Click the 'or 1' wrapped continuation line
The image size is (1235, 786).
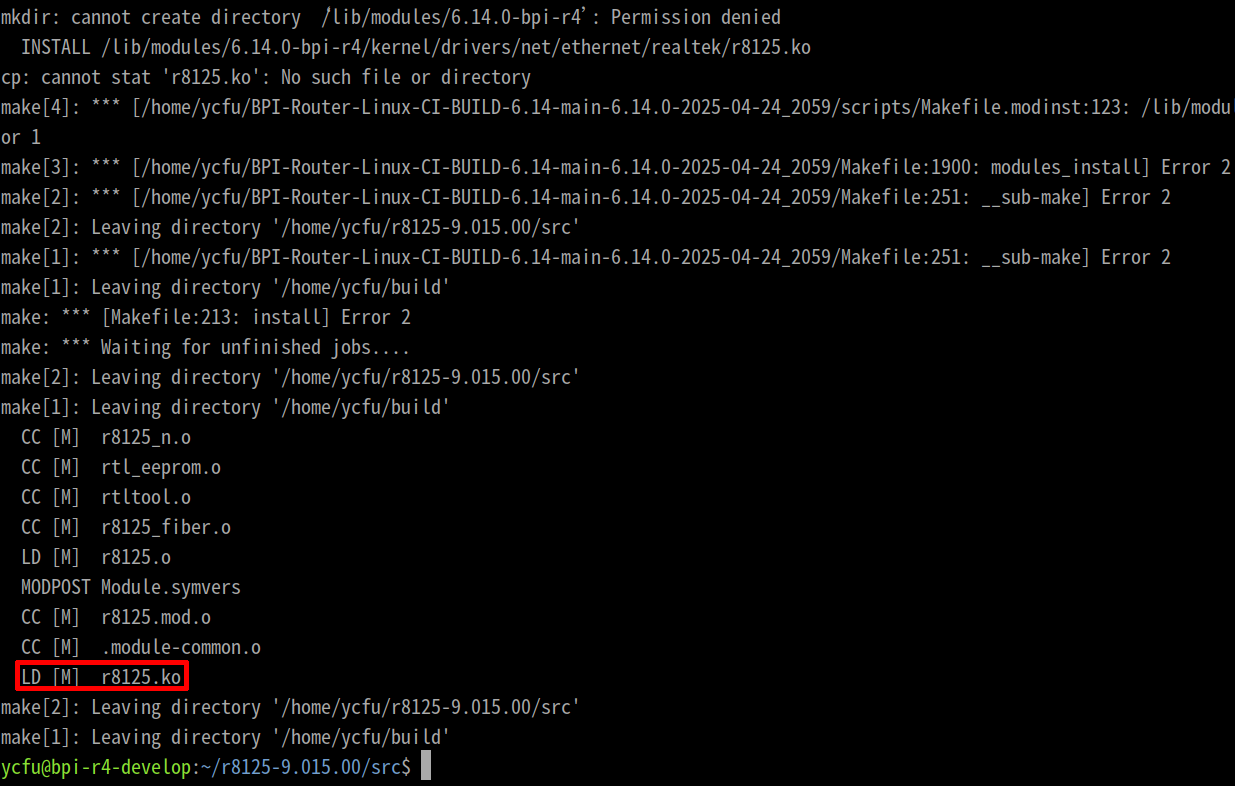pyautogui.click(x=21, y=137)
